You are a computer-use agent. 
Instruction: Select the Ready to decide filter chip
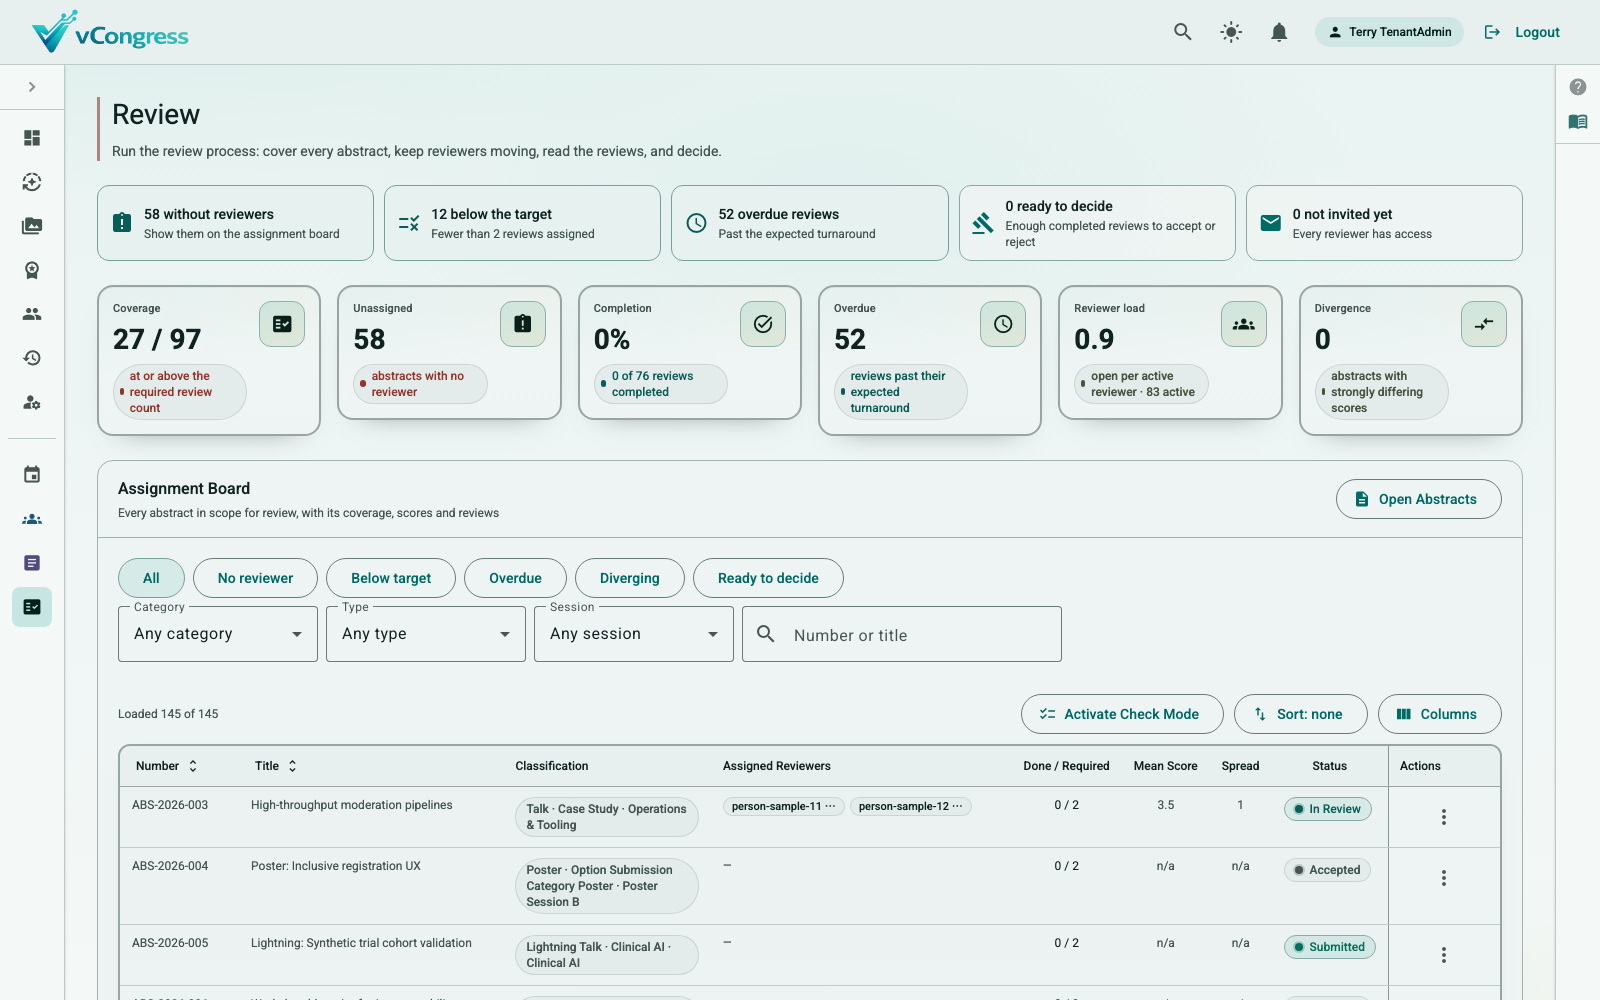click(x=768, y=578)
